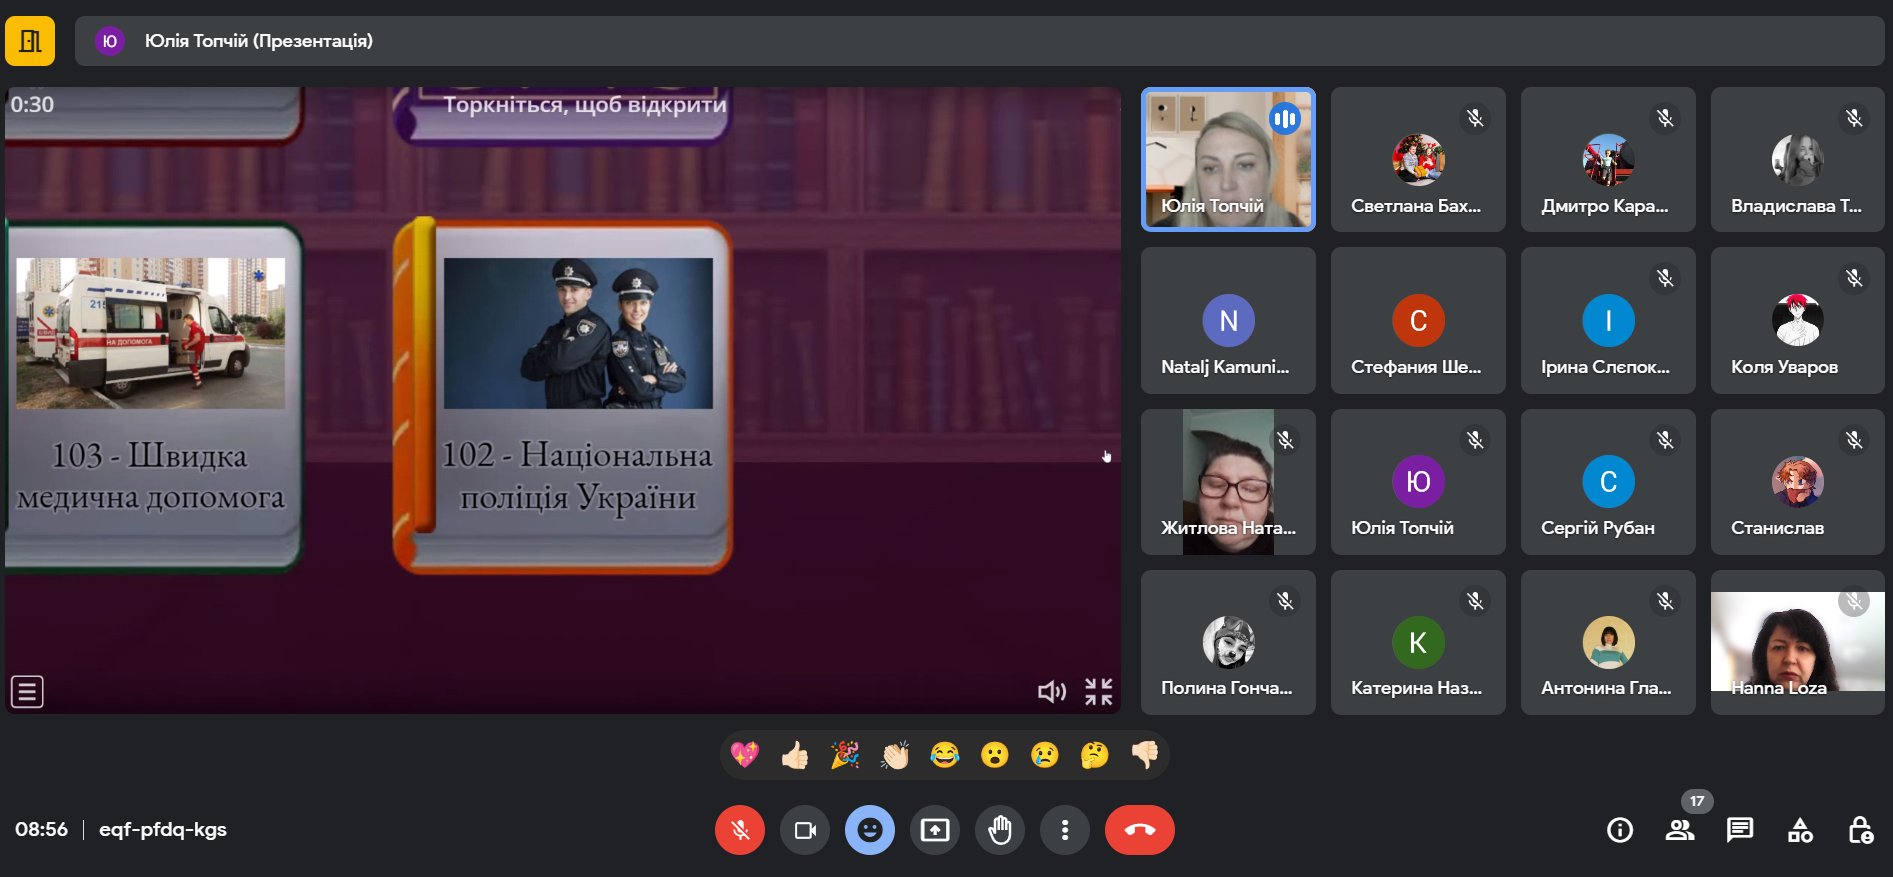Open the chat with everyone panel
The image size is (1893, 877).
tap(1740, 830)
